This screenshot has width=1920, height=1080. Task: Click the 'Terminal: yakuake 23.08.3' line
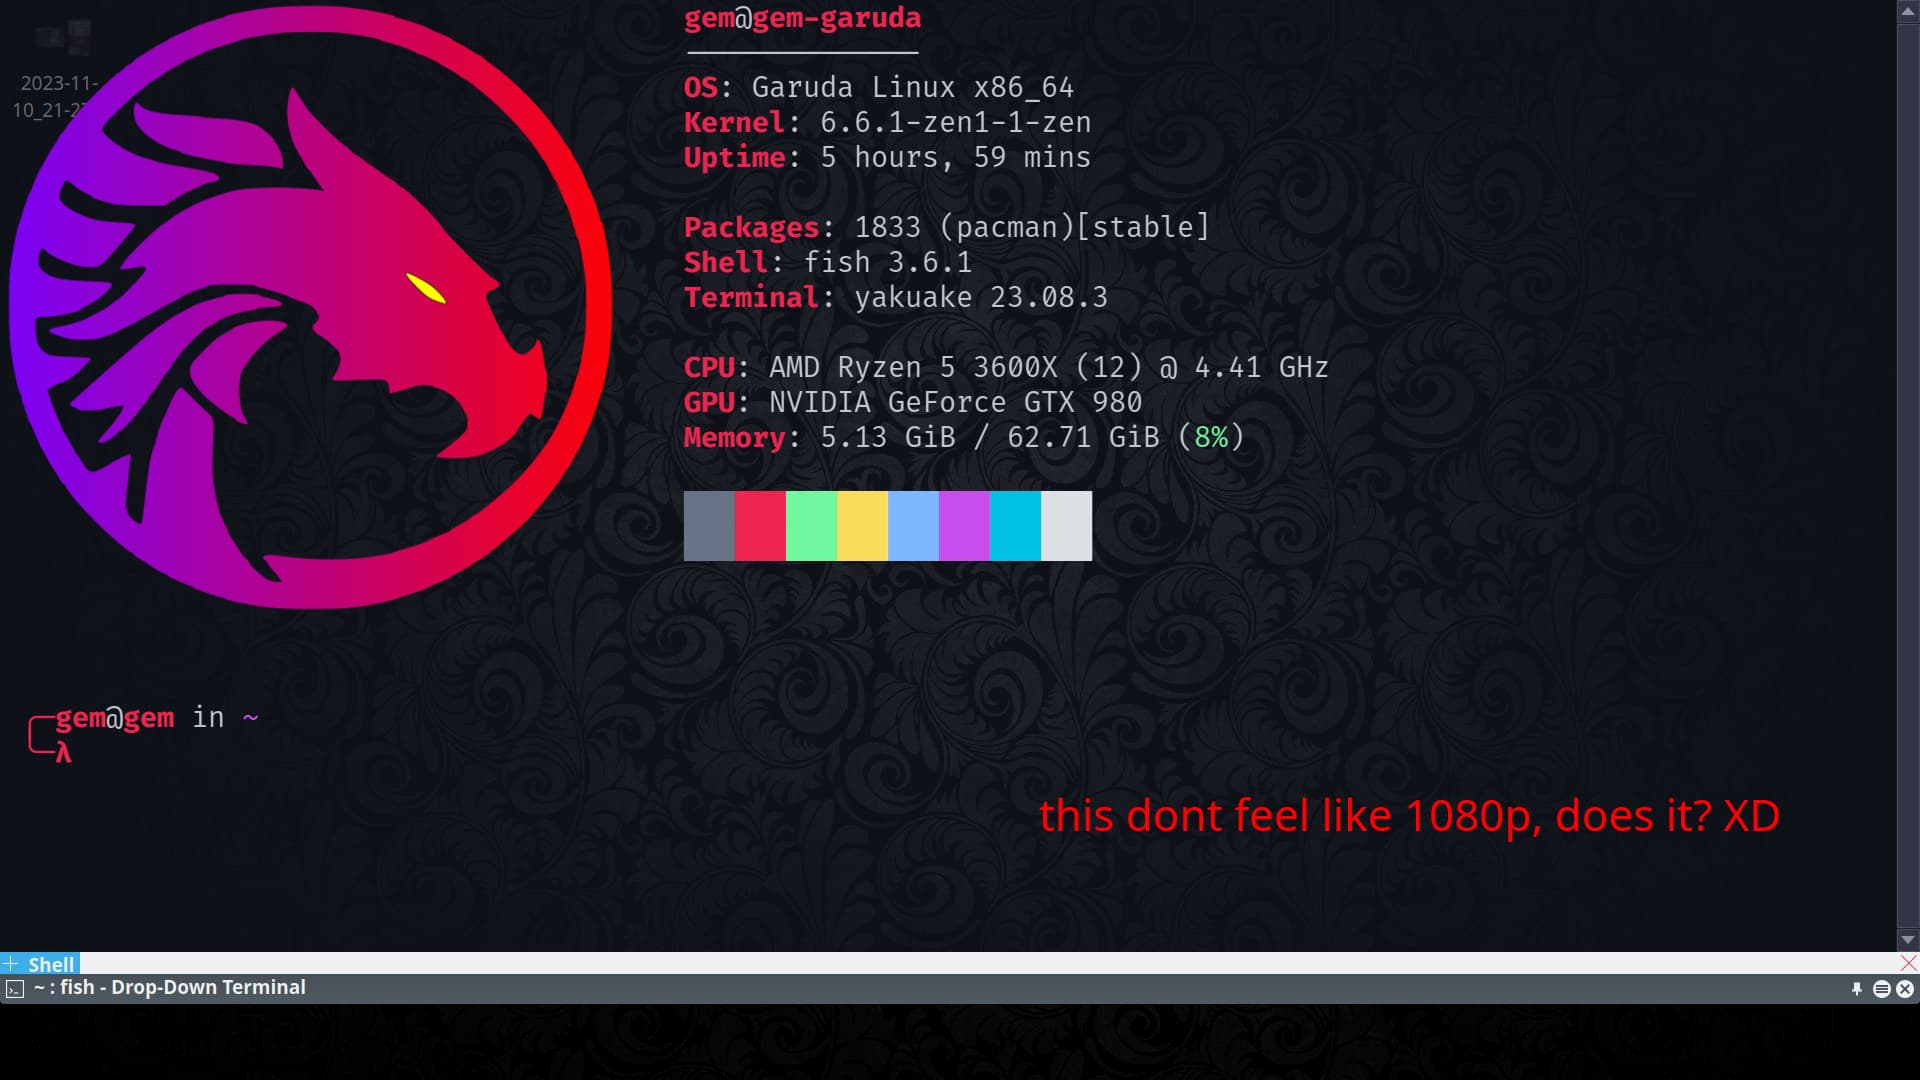[x=896, y=298]
